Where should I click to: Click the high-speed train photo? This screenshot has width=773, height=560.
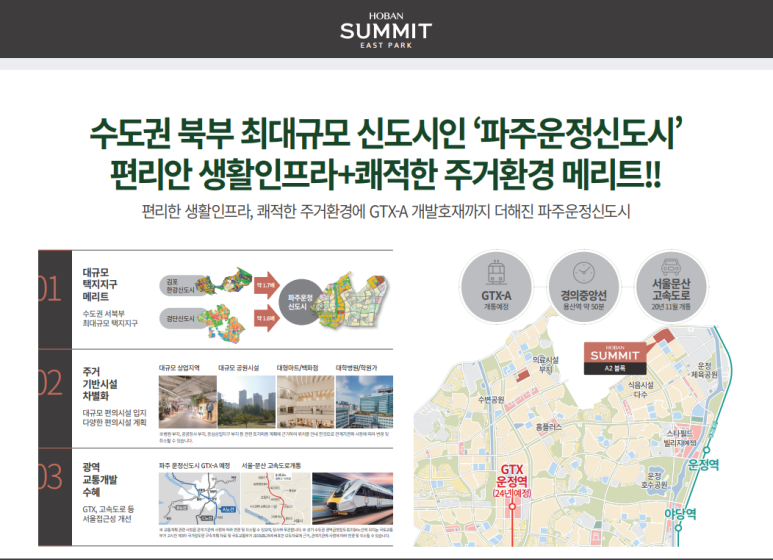[352, 499]
